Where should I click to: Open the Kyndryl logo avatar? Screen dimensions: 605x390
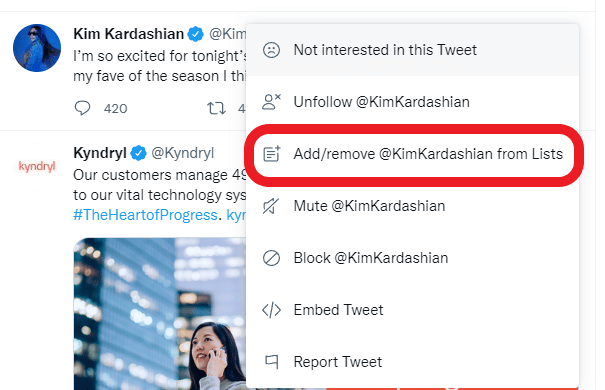point(37,167)
